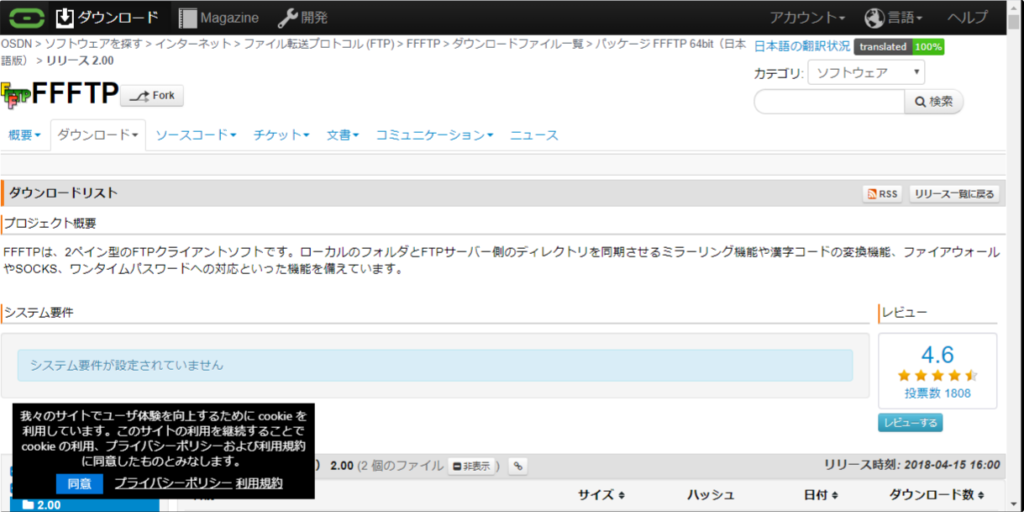The image size is (1024, 512).
Task: Go to the OSDN breadcrumb link
Action: click(16, 44)
